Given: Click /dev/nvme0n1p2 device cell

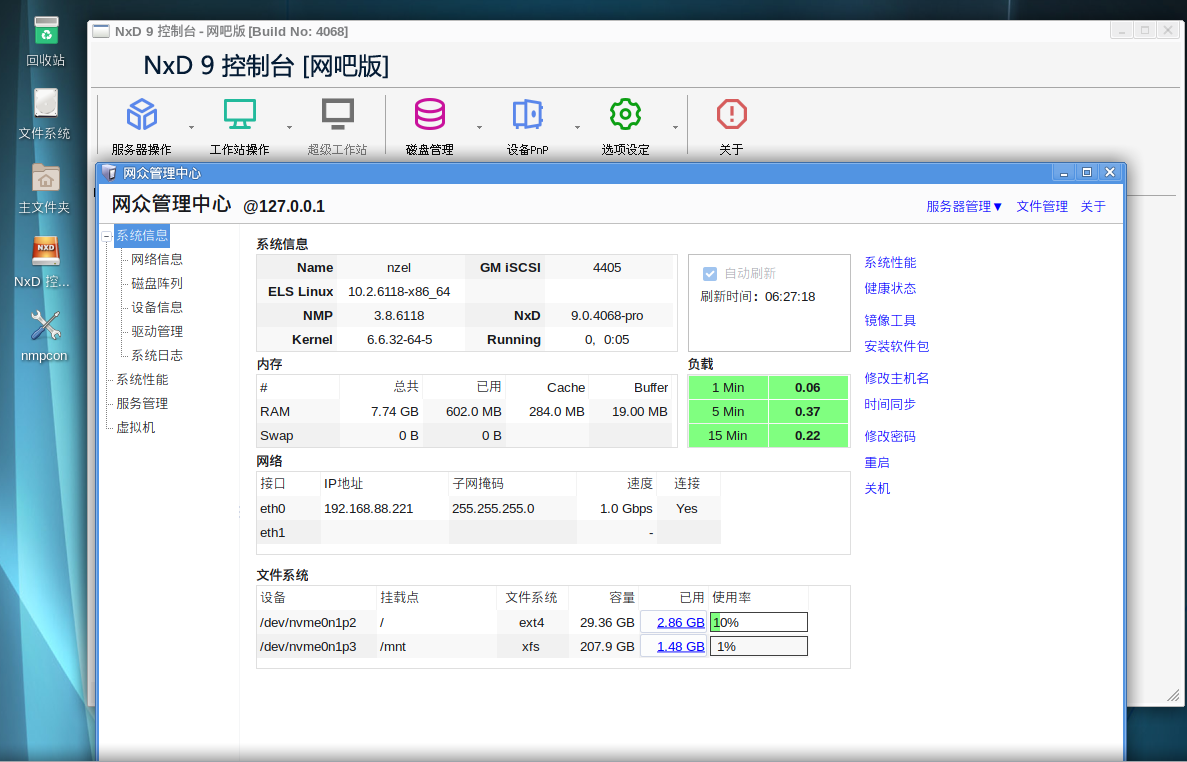Looking at the screenshot, I should [308, 623].
